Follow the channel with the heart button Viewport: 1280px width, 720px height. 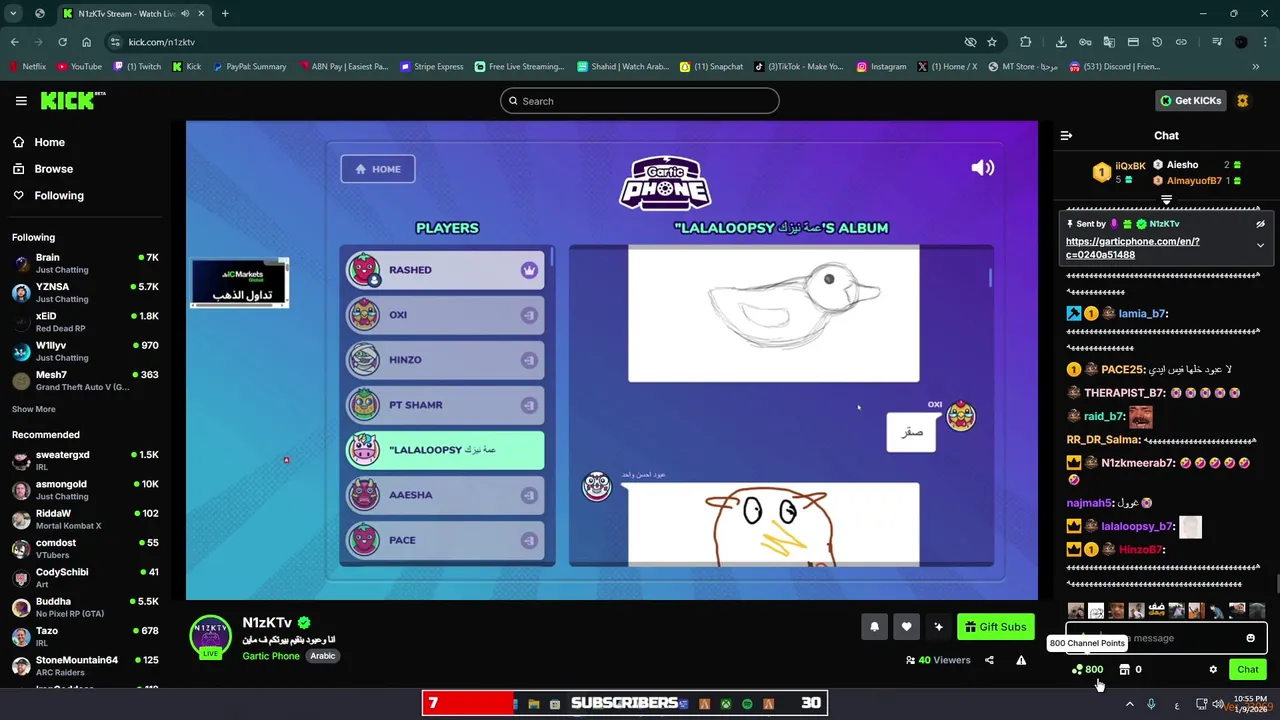tap(906, 627)
